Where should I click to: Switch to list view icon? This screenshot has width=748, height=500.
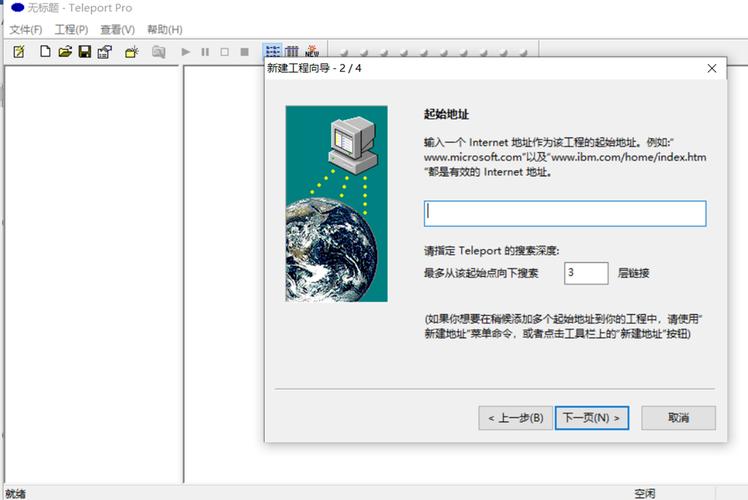(272, 51)
